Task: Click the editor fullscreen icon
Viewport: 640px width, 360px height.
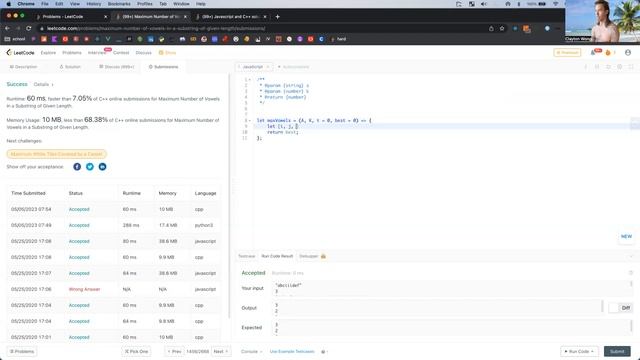Action: (631, 67)
